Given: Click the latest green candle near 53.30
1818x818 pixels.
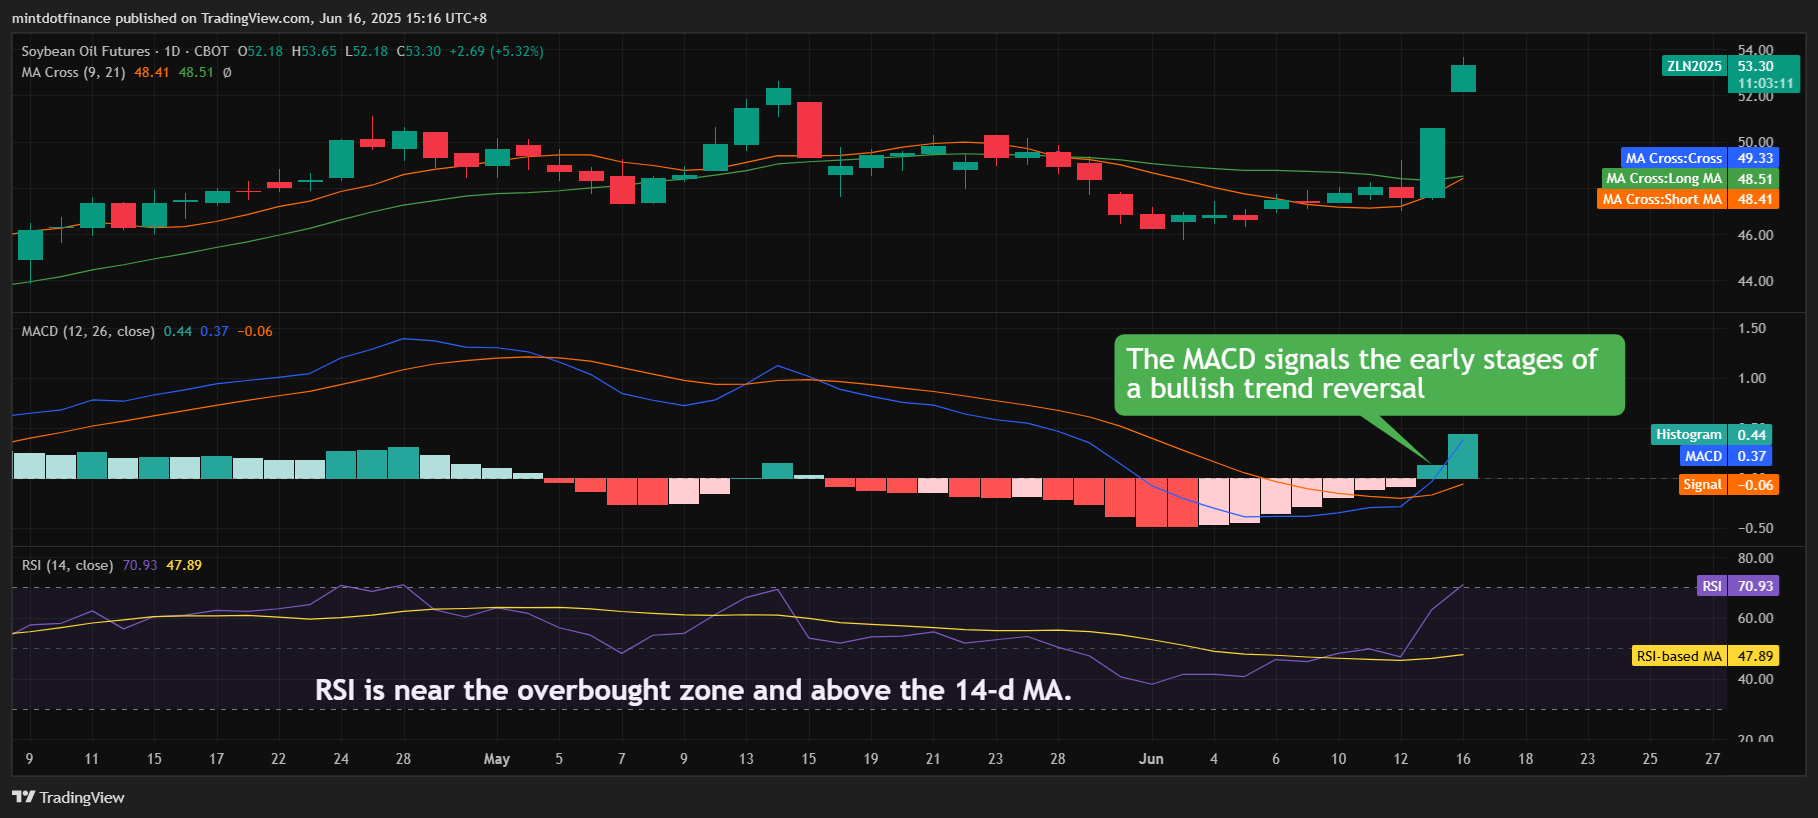Looking at the screenshot, I should pyautogui.click(x=1463, y=78).
